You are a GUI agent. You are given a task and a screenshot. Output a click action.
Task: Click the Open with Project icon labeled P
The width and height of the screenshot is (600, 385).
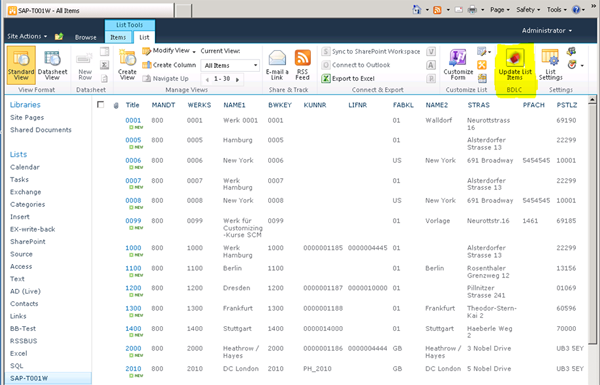pos(431,78)
